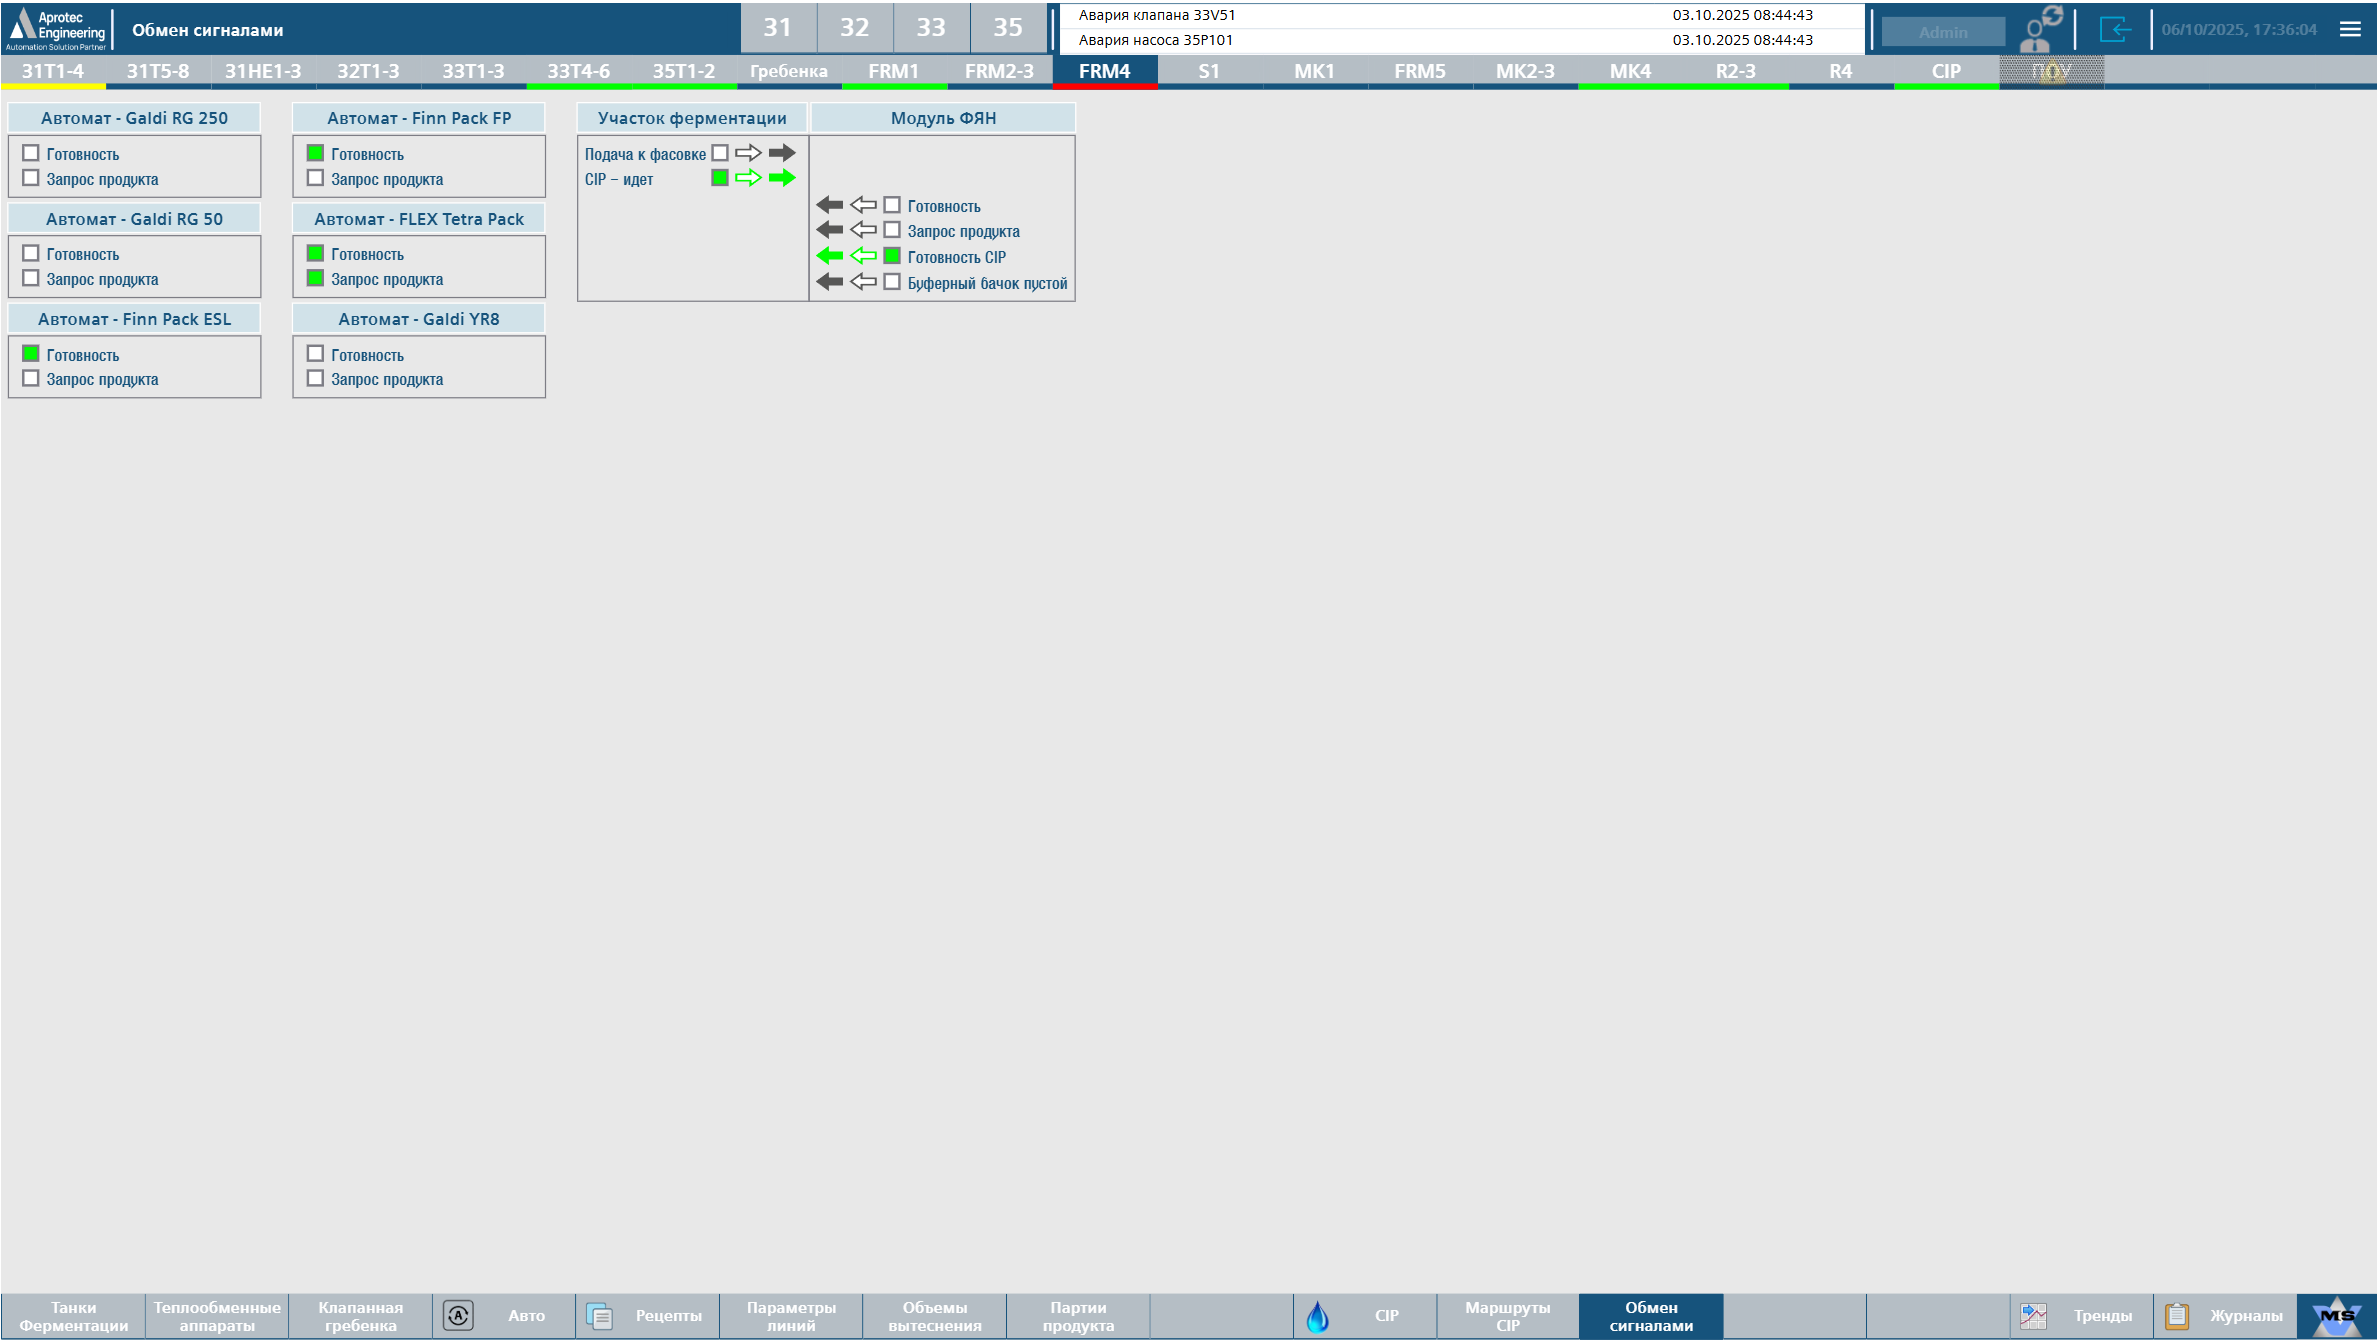2378x1342 pixels.
Task: Toggle Готовность checkbox for Galdi RG 250
Action: pos(31,153)
